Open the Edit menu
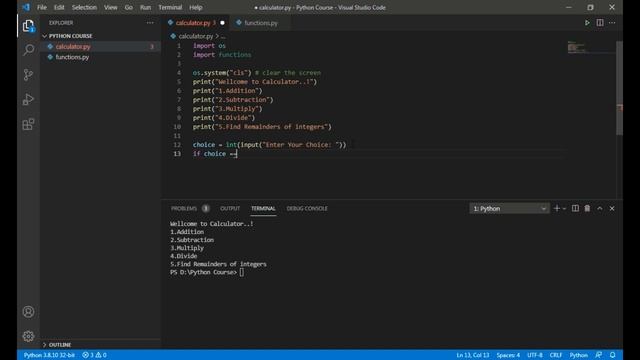Screen dimensions: 640x360 pos(59,7)
